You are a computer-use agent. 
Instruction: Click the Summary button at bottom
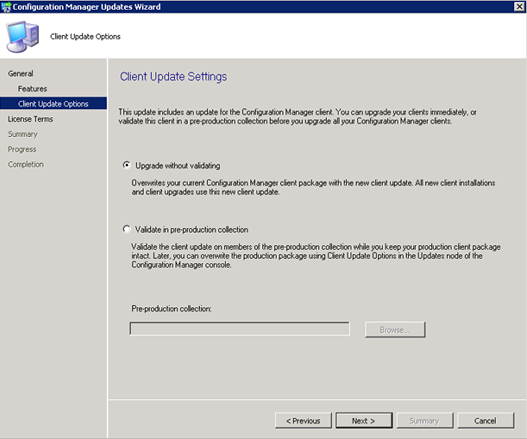pos(424,421)
